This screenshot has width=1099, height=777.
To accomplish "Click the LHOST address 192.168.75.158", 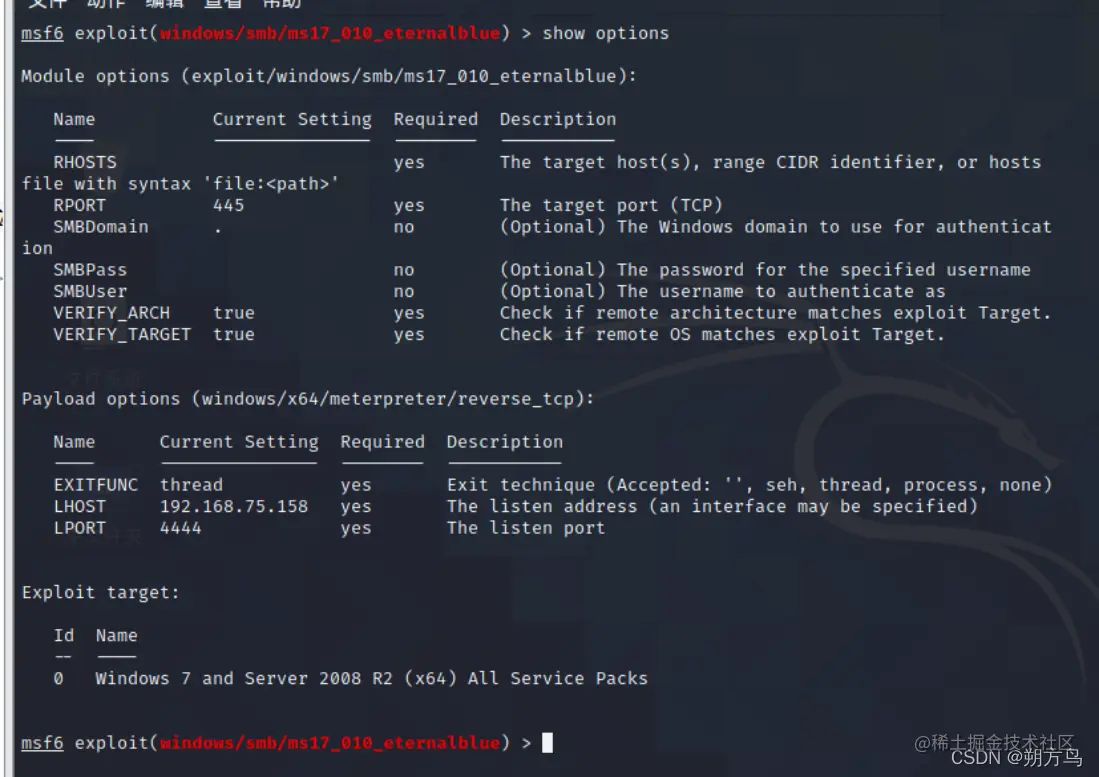I will tap(234, 507).
